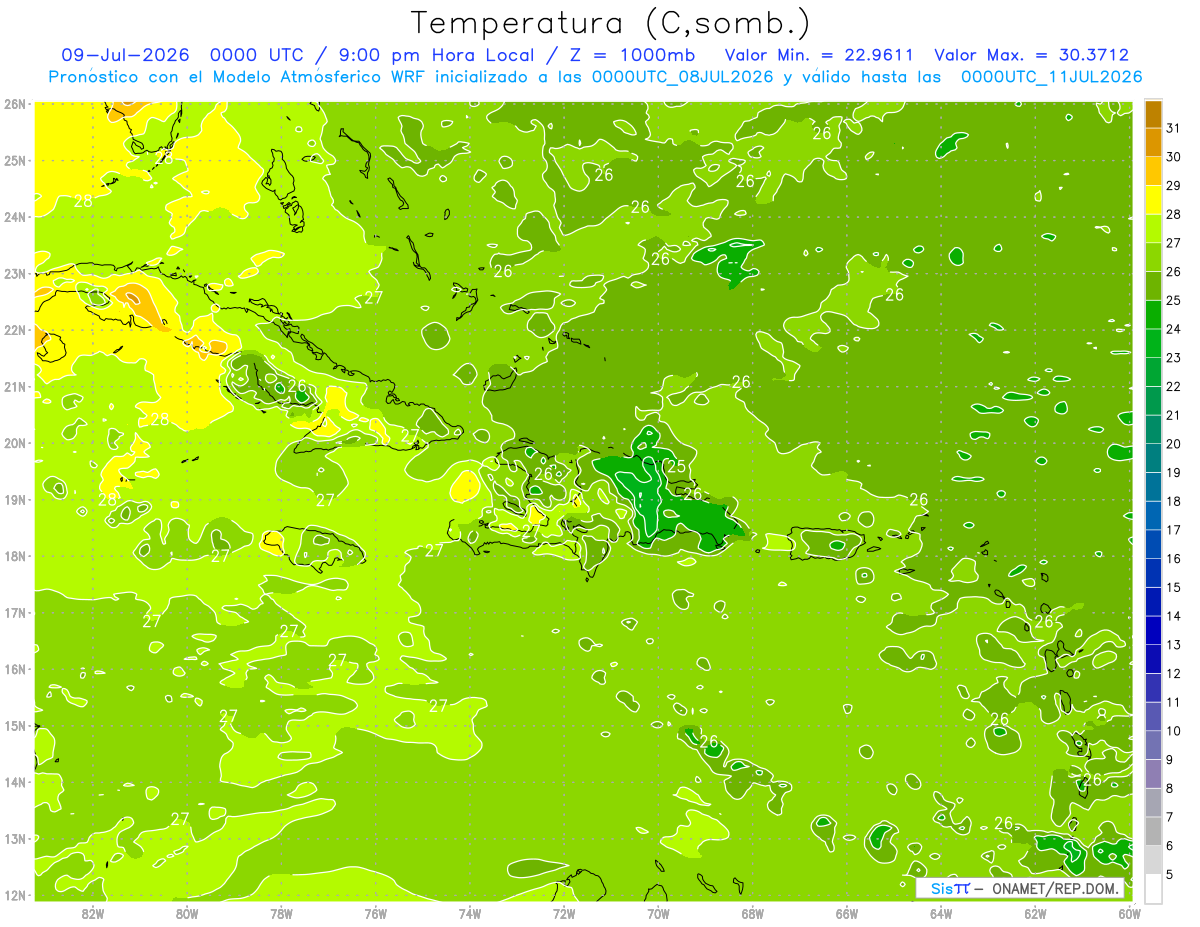Image resolution: width=1200 pixels, height=927 pixels.
Task: Click the colorbar swatch between 30 and 31
Action: (x=1153, y=142)
